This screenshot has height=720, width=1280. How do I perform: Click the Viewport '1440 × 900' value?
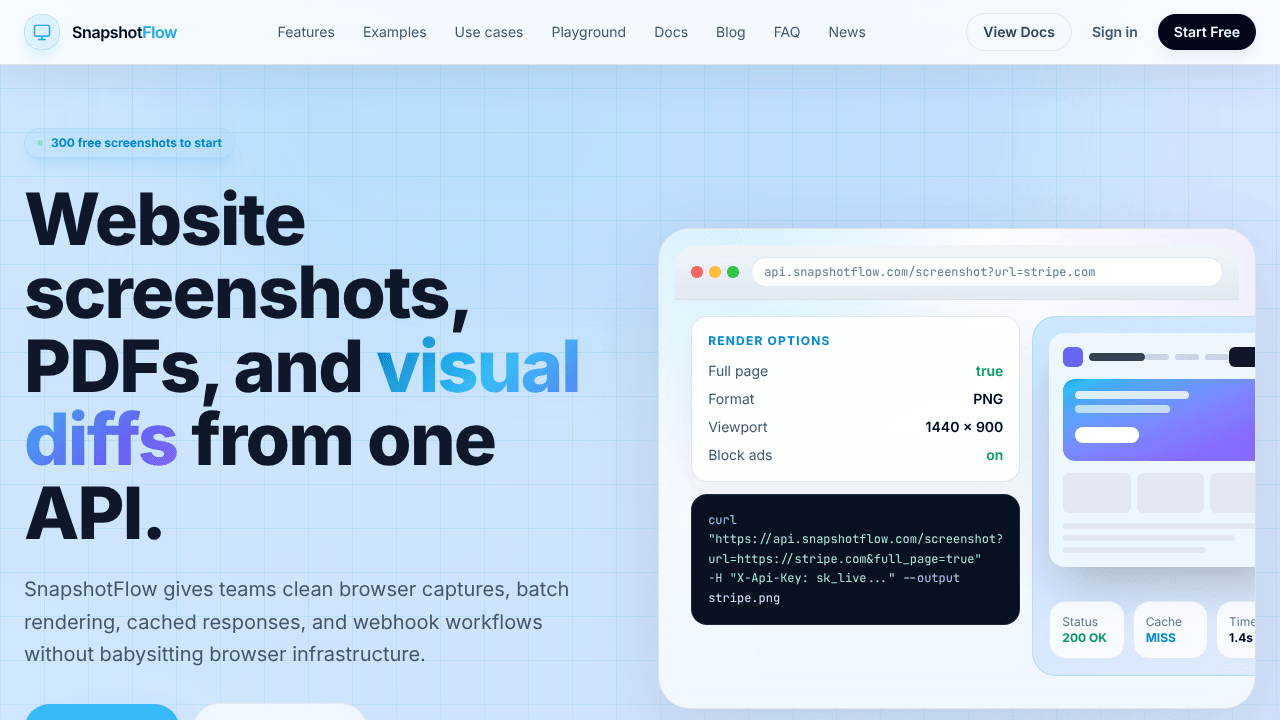tap(964, 427)
